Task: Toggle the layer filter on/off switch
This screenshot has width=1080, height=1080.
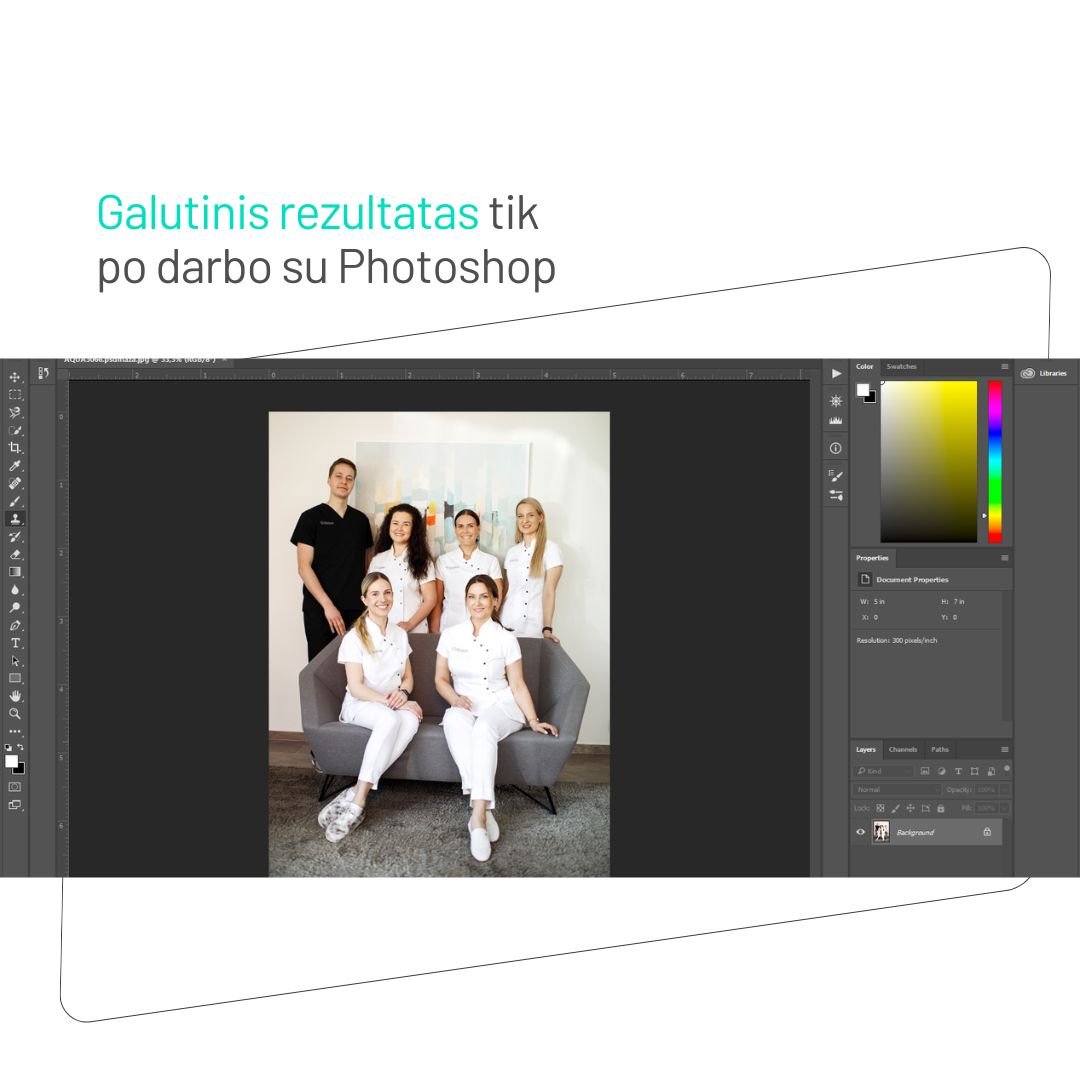Action: (x=1006, y=769)
